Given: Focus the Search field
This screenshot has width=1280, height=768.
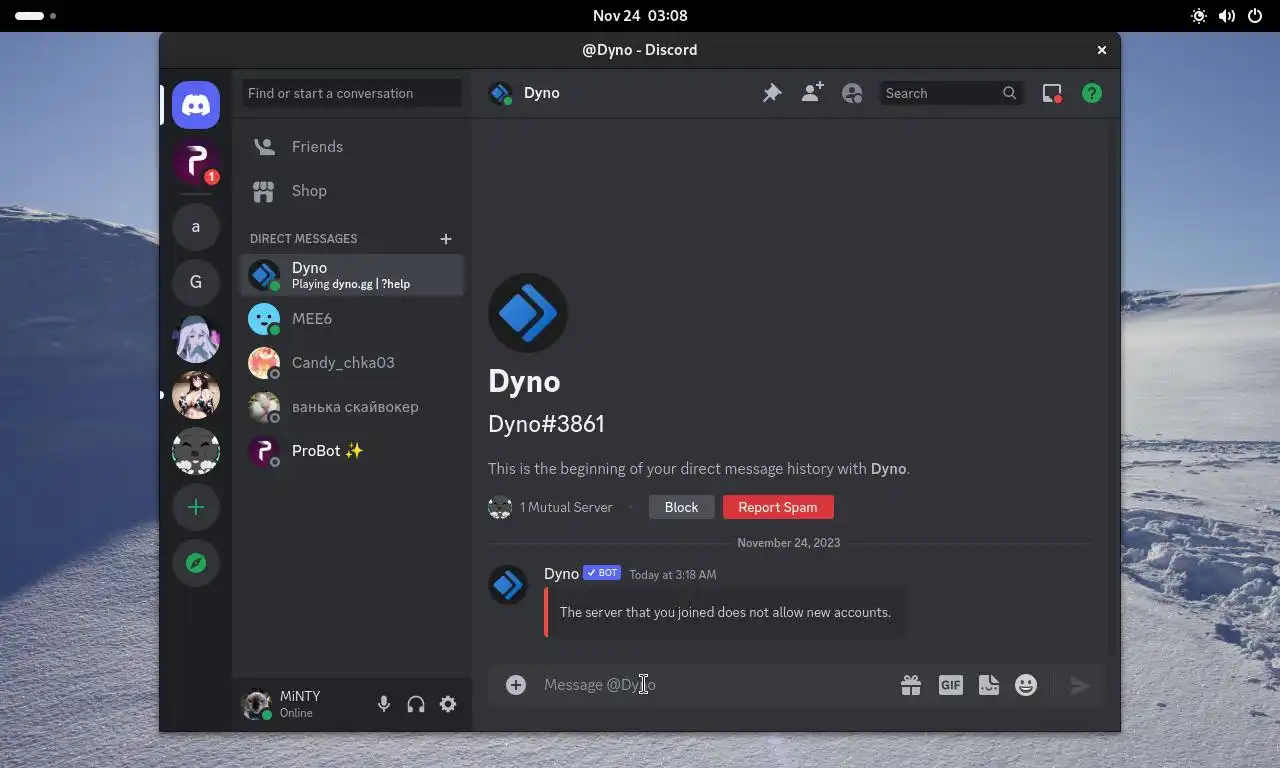Looking at the screenshot, I should (x=950, y=93).
